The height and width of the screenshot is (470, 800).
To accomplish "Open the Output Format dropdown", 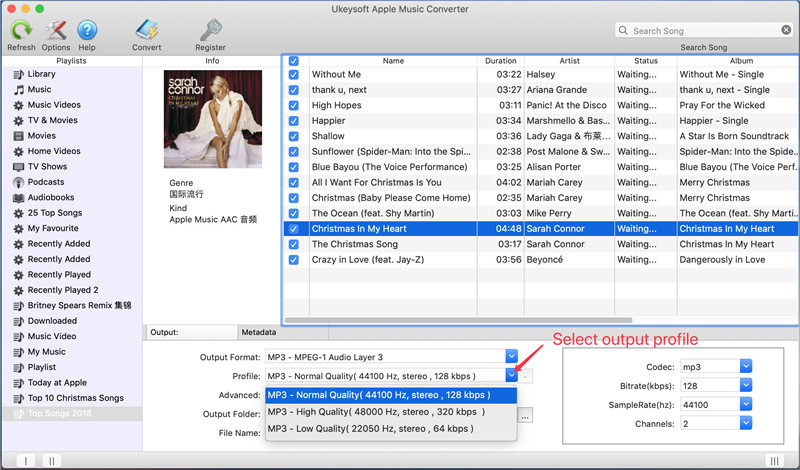I will click(511, 357).
